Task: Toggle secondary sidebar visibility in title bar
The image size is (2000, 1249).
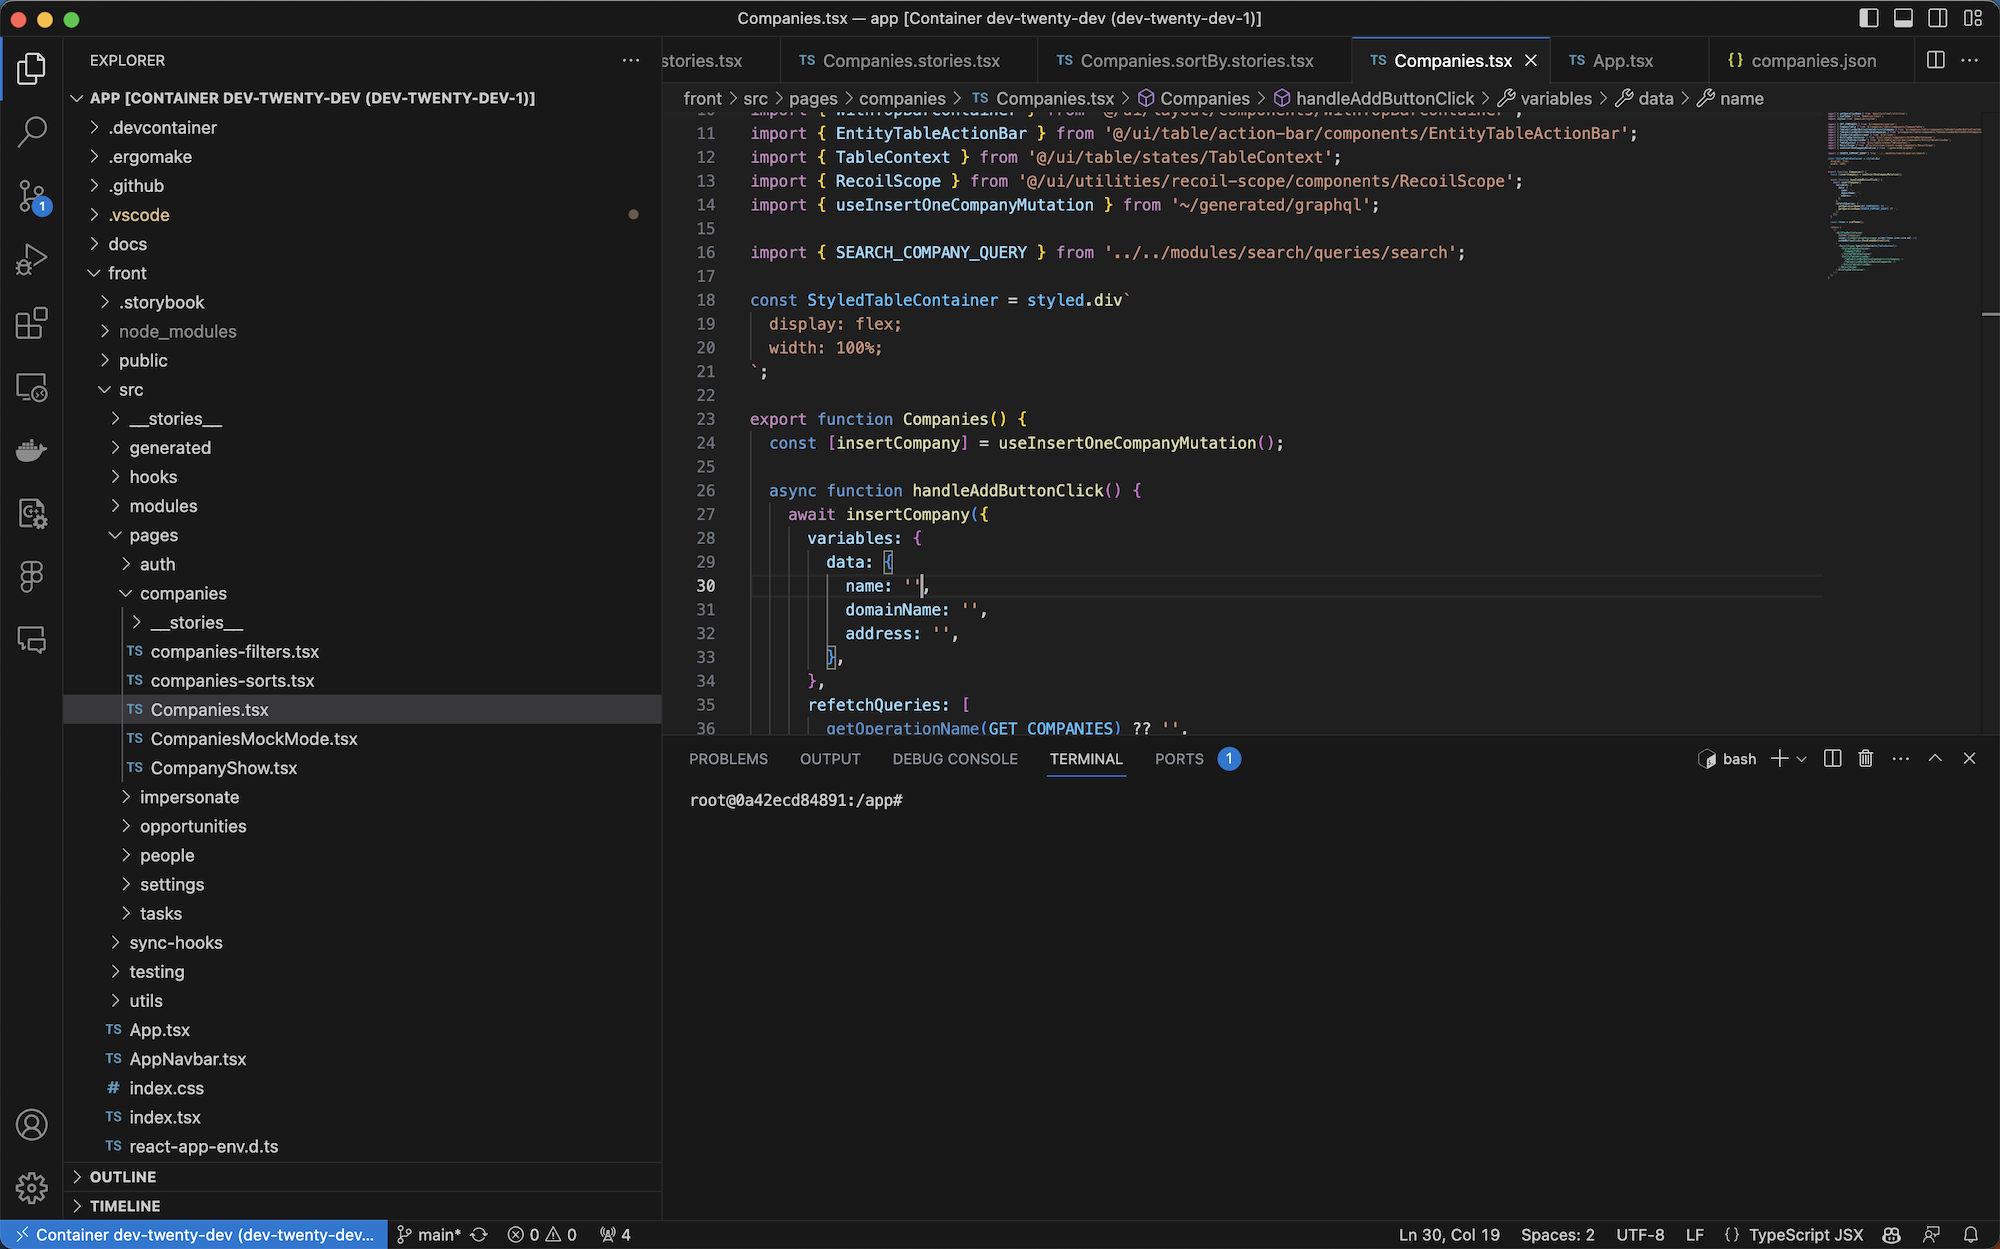Action: point(1937,18)
